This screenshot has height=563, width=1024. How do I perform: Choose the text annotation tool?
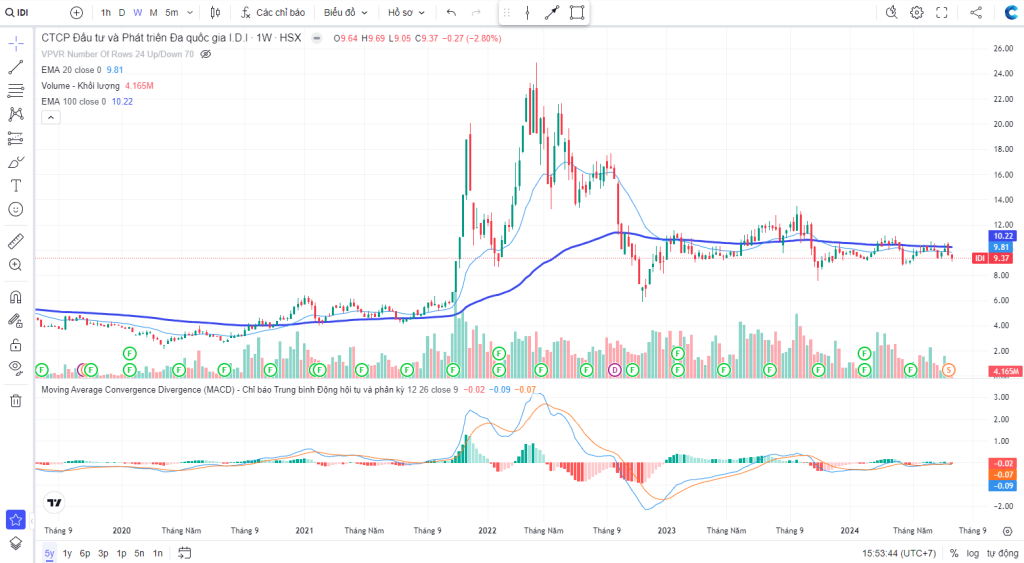pyautogui.click(x=16, y=185)
